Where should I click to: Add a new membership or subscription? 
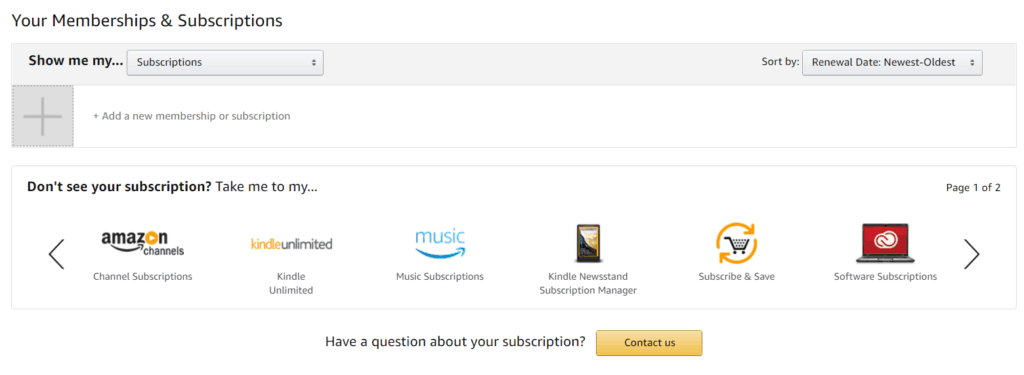point(192,116)
